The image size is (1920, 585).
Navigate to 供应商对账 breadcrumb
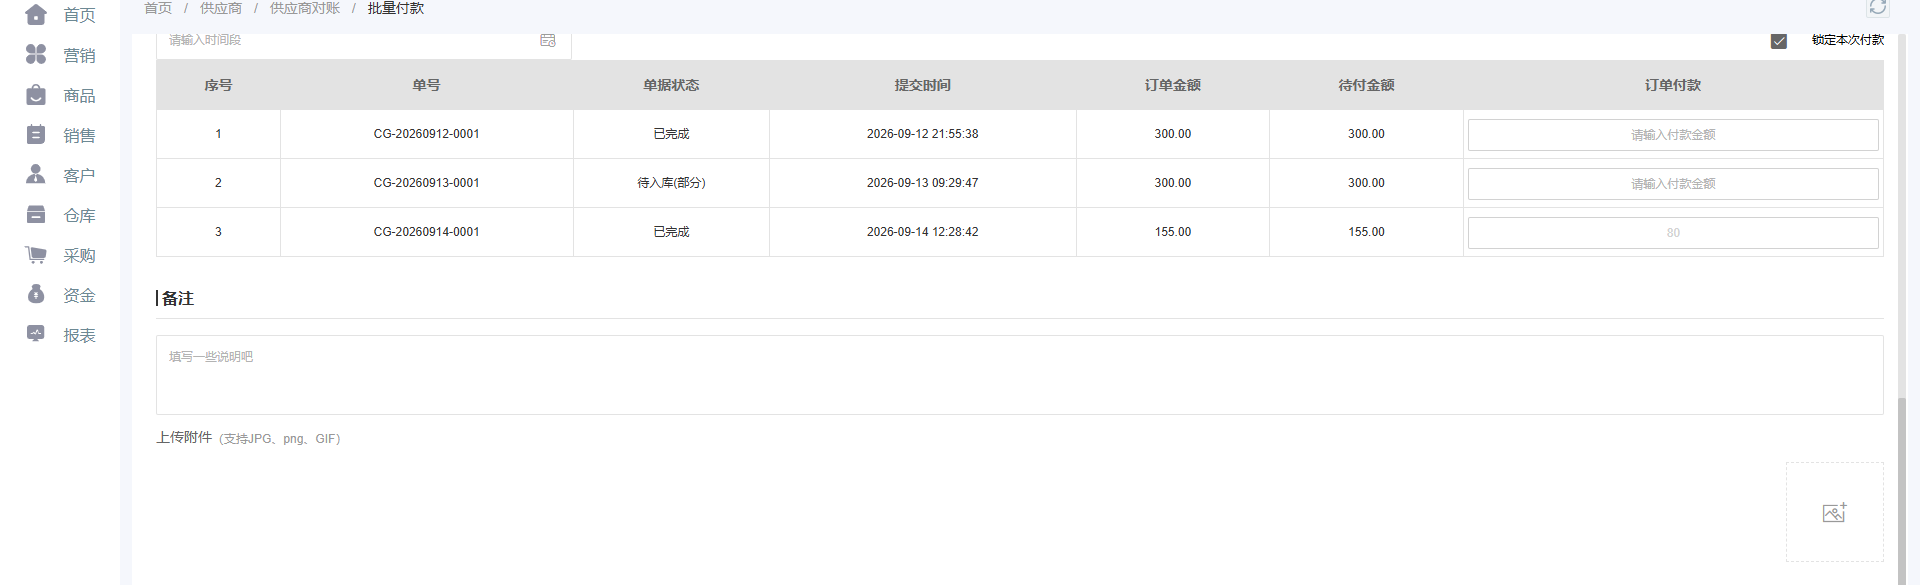pos(305,8)
